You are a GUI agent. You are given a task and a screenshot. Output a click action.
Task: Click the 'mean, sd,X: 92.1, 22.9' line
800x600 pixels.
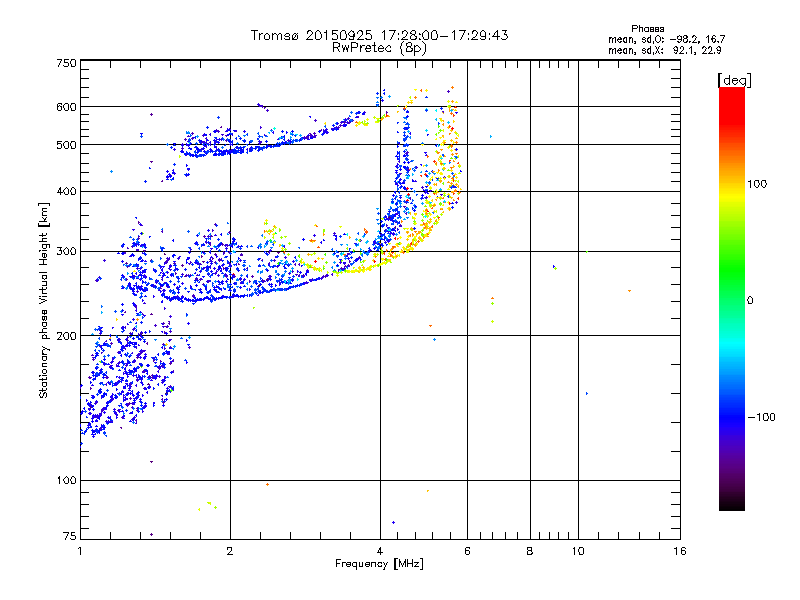coord(665,51)
